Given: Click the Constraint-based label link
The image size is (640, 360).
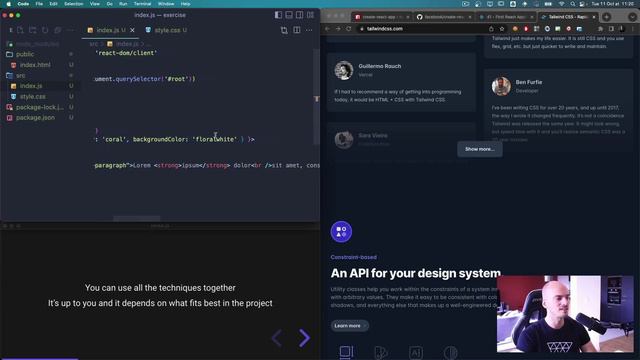Looking at the screenshot, I should click(353, 257).
